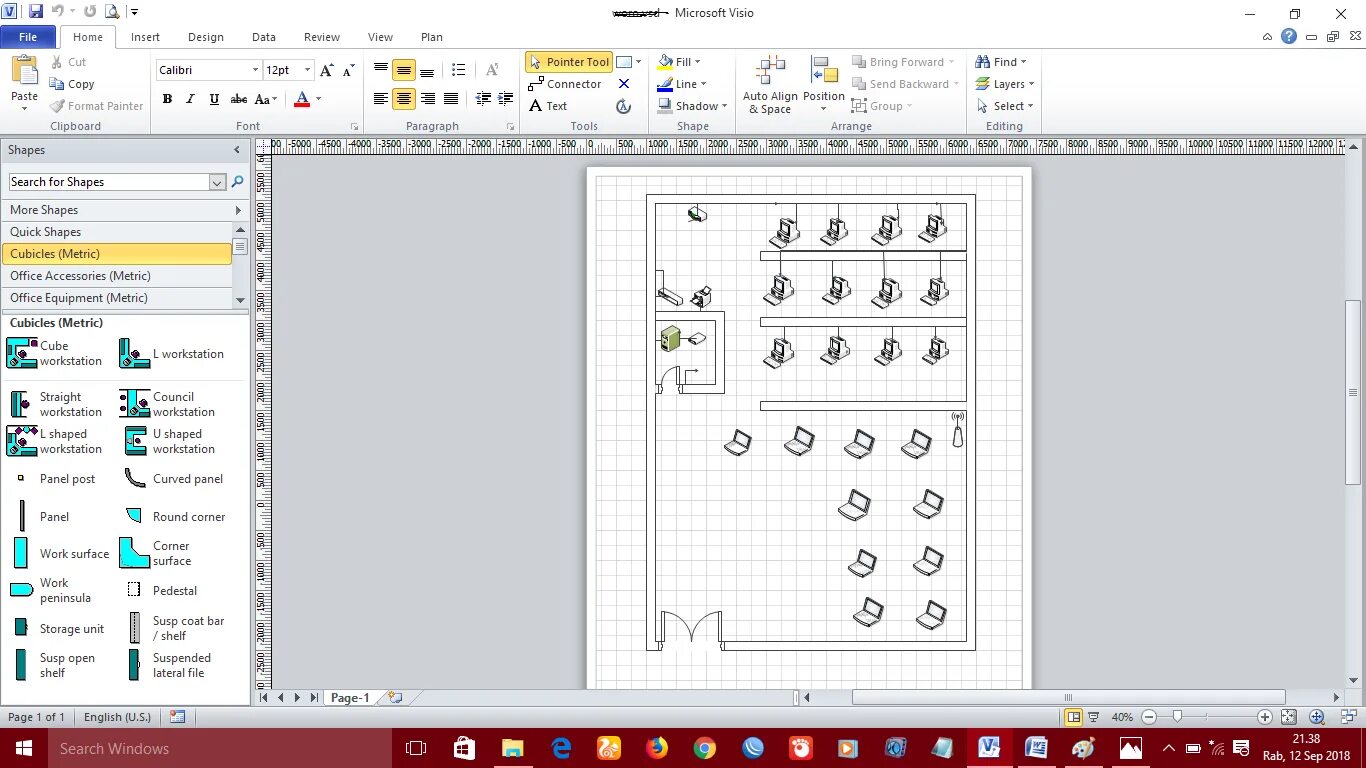Toggle Bold formatting
The image size is (1366, 768).
click(x=167, y=99)
